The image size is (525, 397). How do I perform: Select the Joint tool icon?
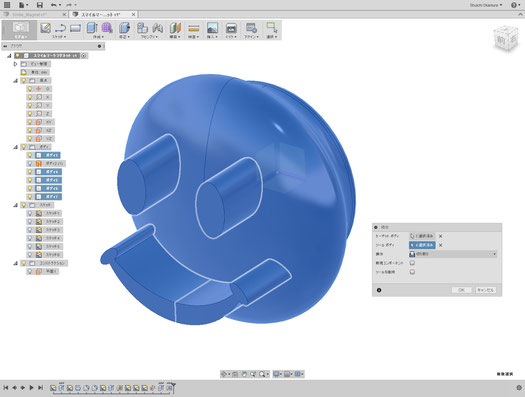click(x=157, y=28)
